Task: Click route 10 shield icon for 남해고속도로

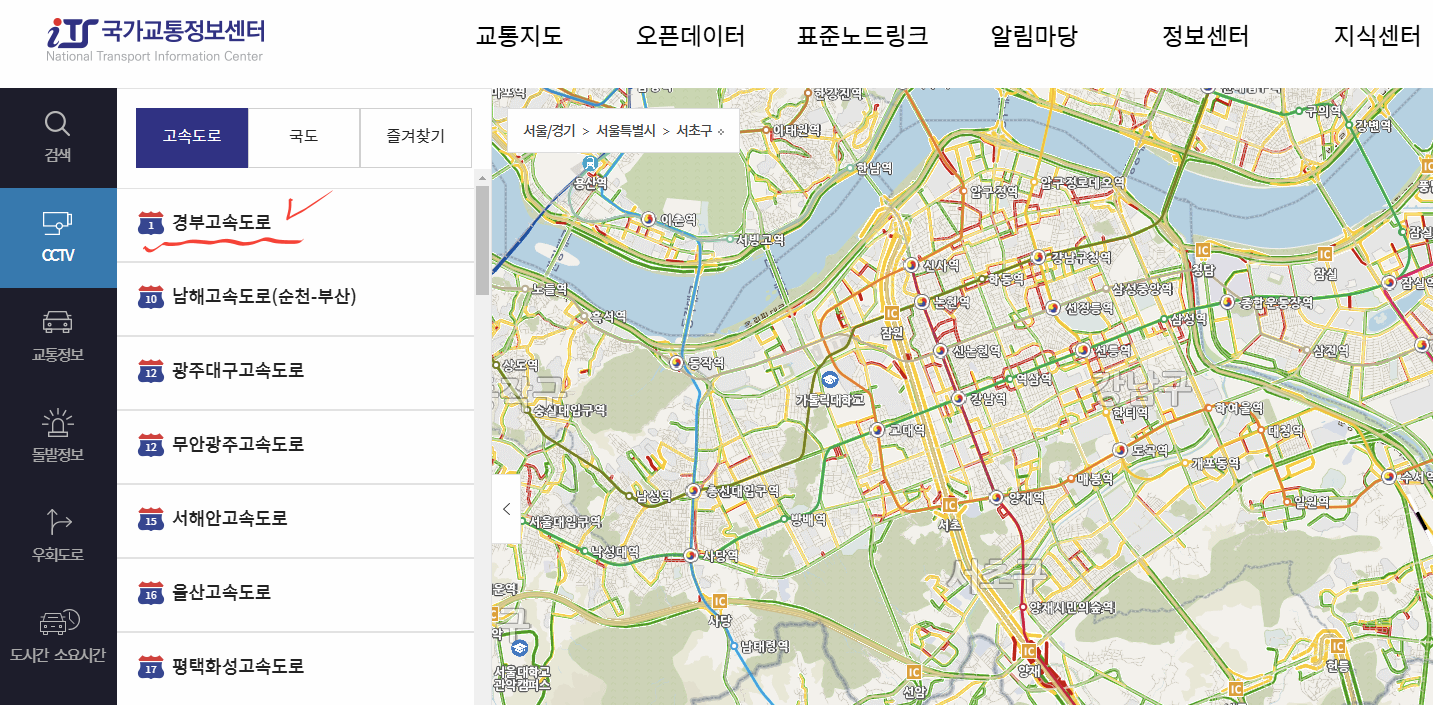Action: click(x=151, y=297)
